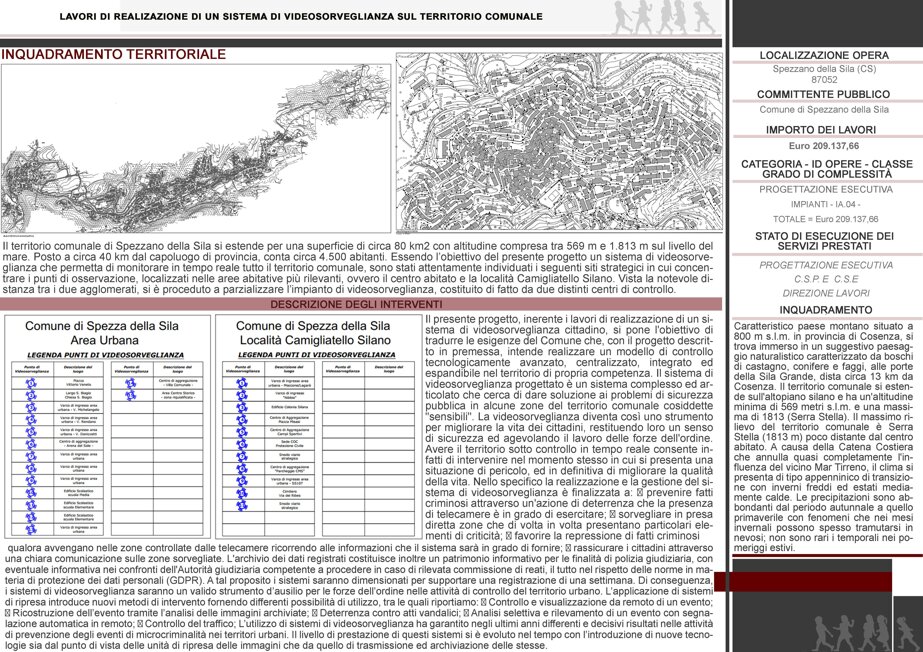923x652 pixels.
Task: Click the children silhouettes in bottom-right footer
Action: click(x=866, y=633)
